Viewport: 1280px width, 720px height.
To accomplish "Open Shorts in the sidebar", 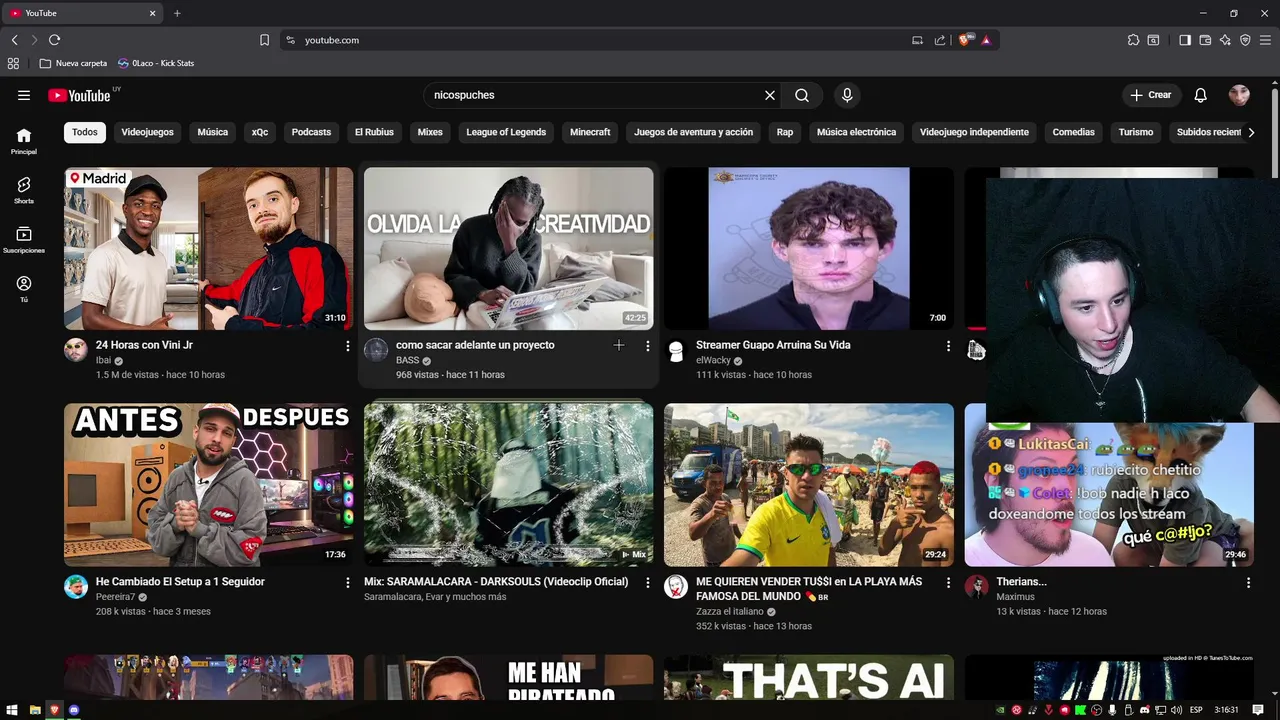I will (24, 190).
